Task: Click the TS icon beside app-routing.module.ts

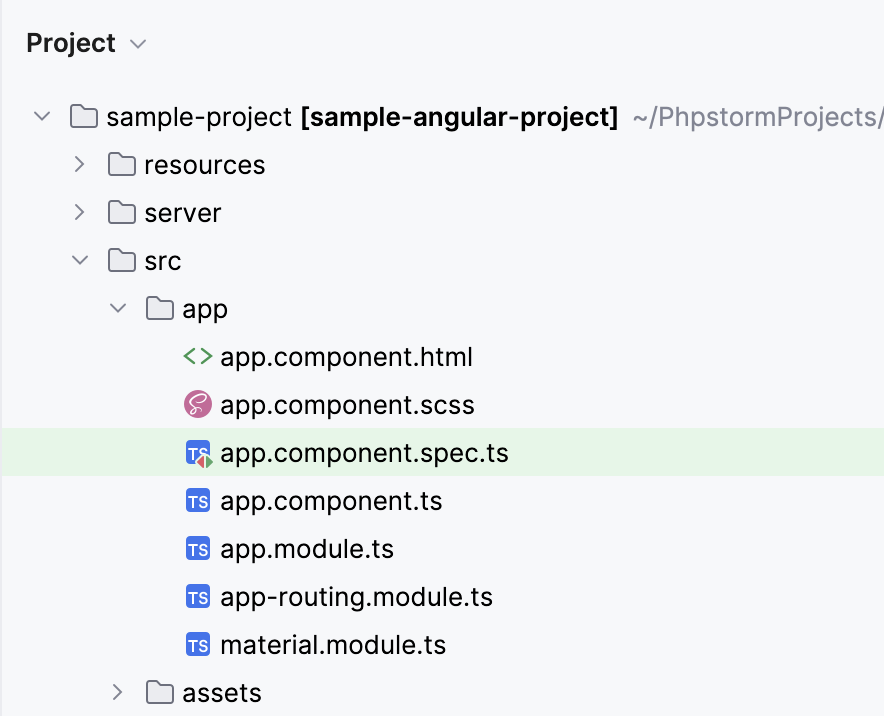Action: (x=198, y=597)
